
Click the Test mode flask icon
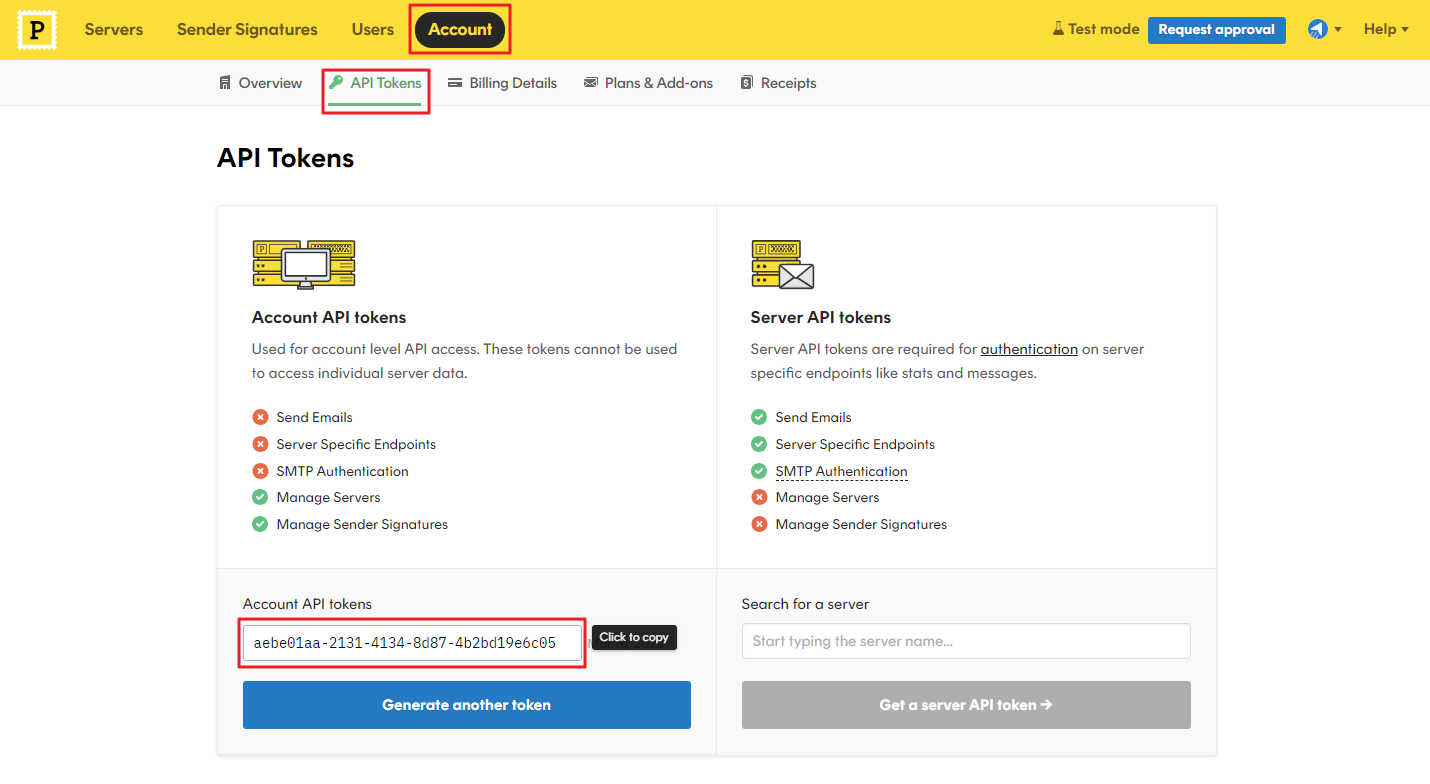click(x=1058, y=29)
